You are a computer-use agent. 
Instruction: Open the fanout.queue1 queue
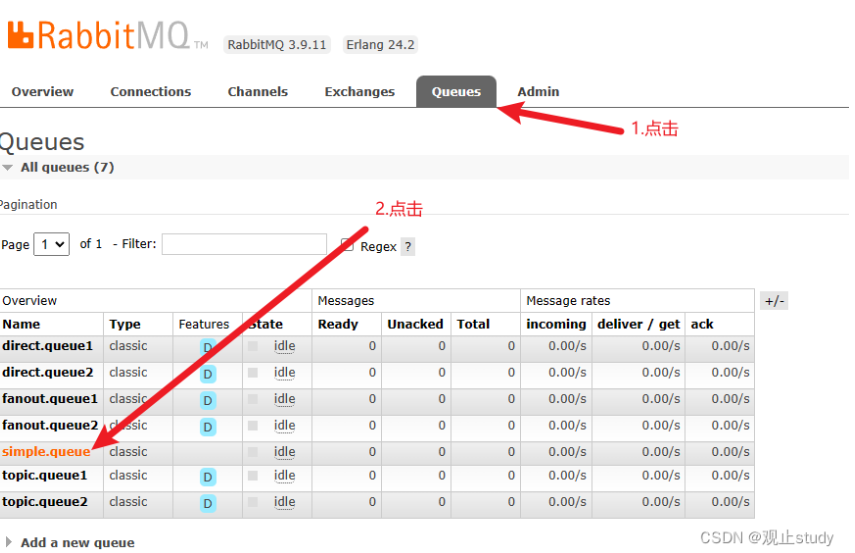50,399
